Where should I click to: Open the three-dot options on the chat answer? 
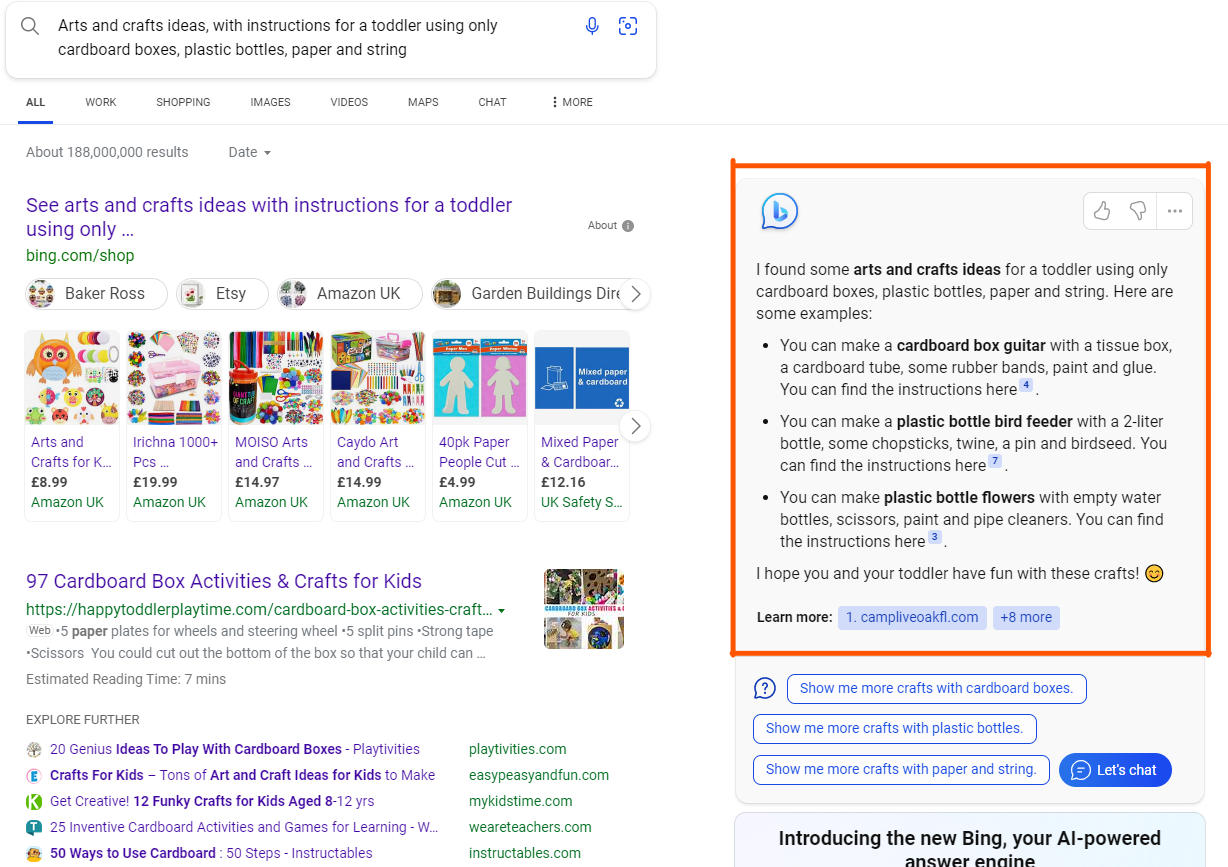[x=1175, y=211]
